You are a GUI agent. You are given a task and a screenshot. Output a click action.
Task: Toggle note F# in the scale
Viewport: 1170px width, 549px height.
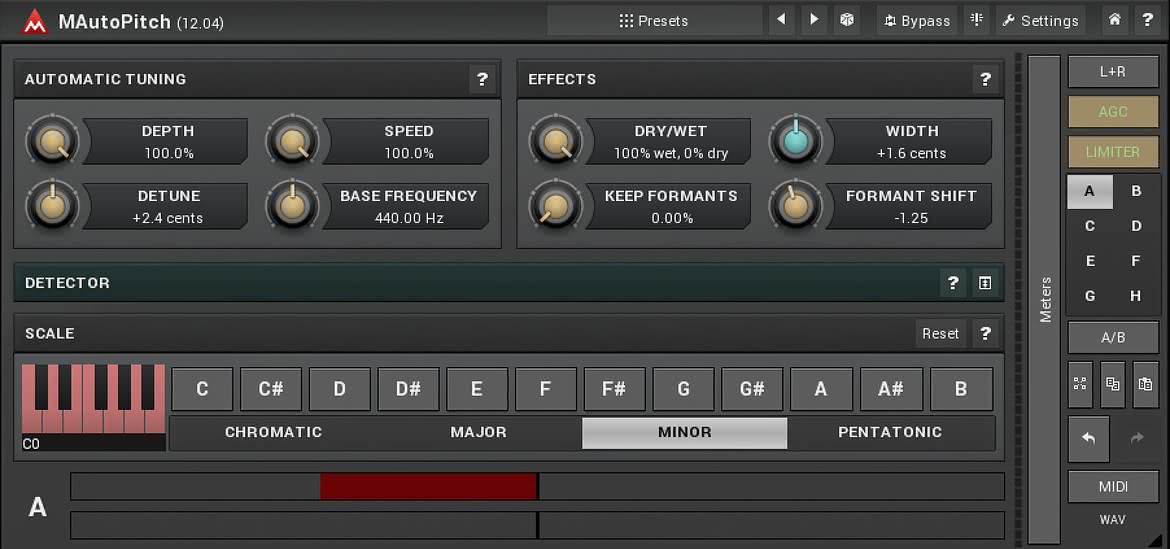614,389
